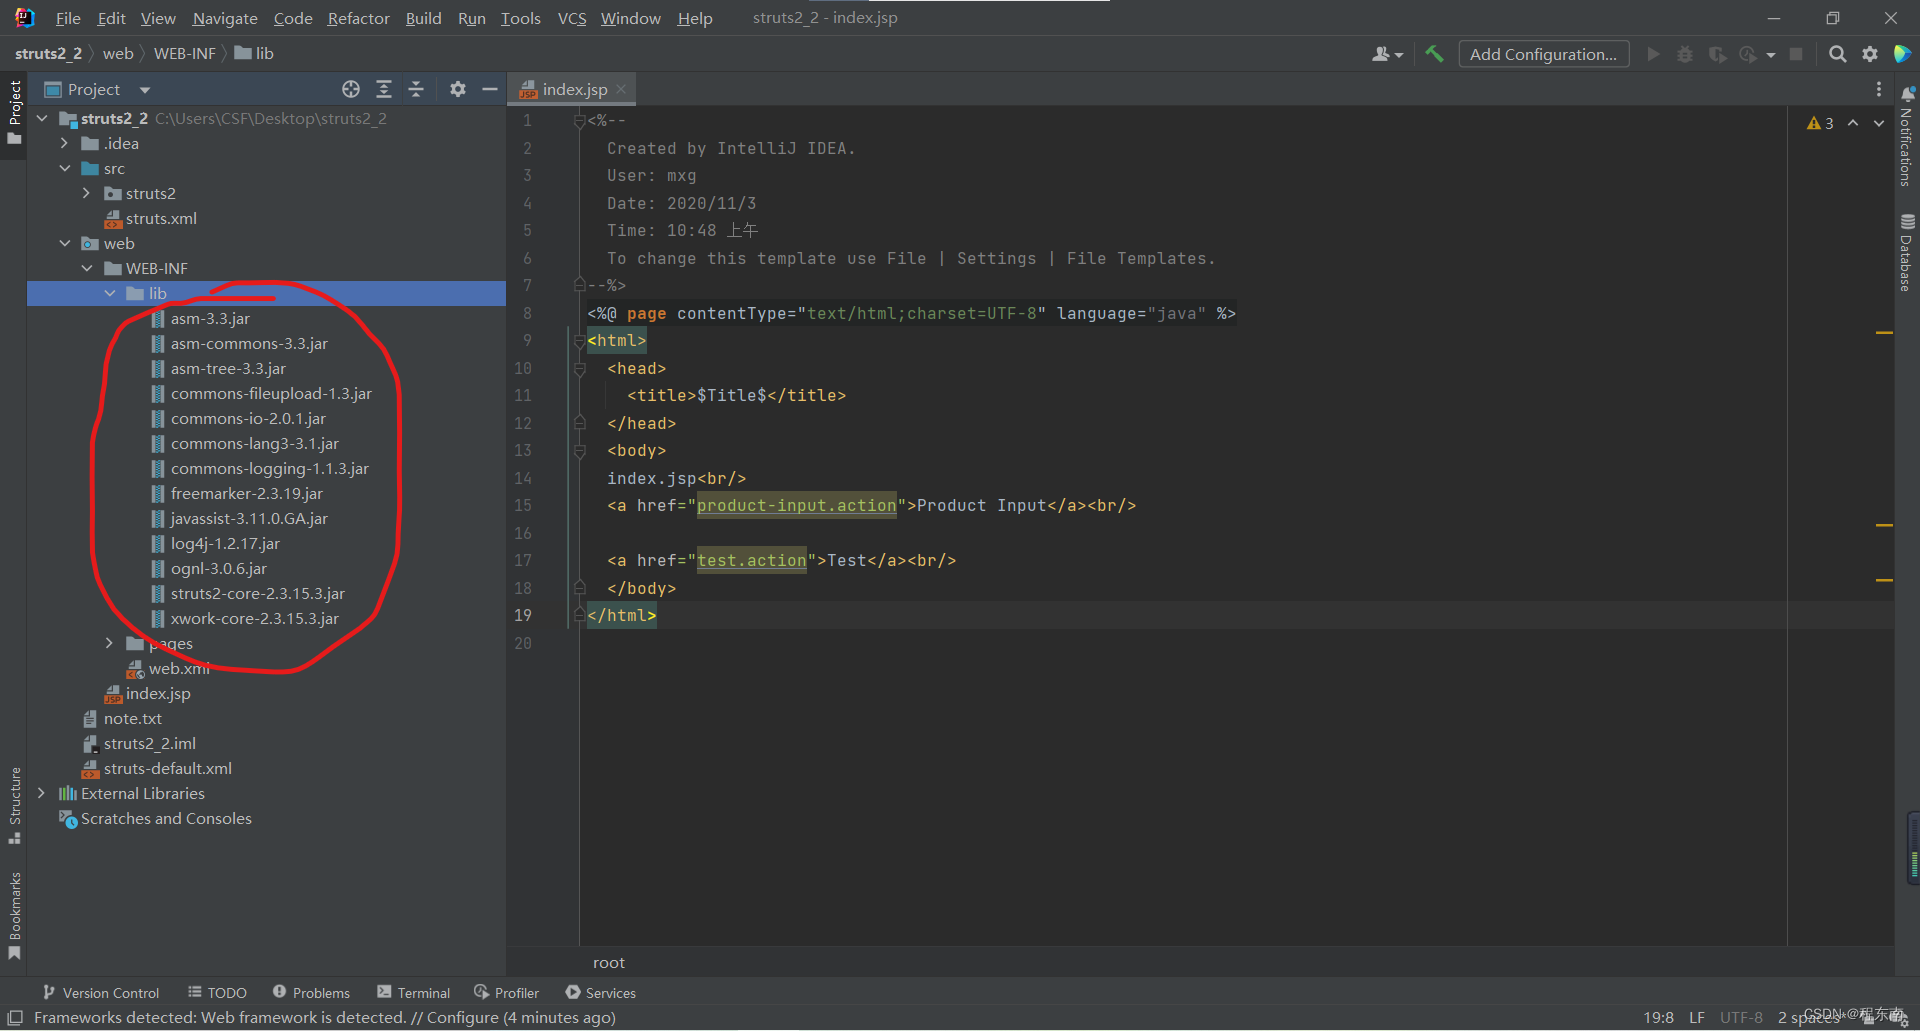The width and height of the screenshot is (1920, 1031).
Task: Open the Navigate menu
Action: 225,18
